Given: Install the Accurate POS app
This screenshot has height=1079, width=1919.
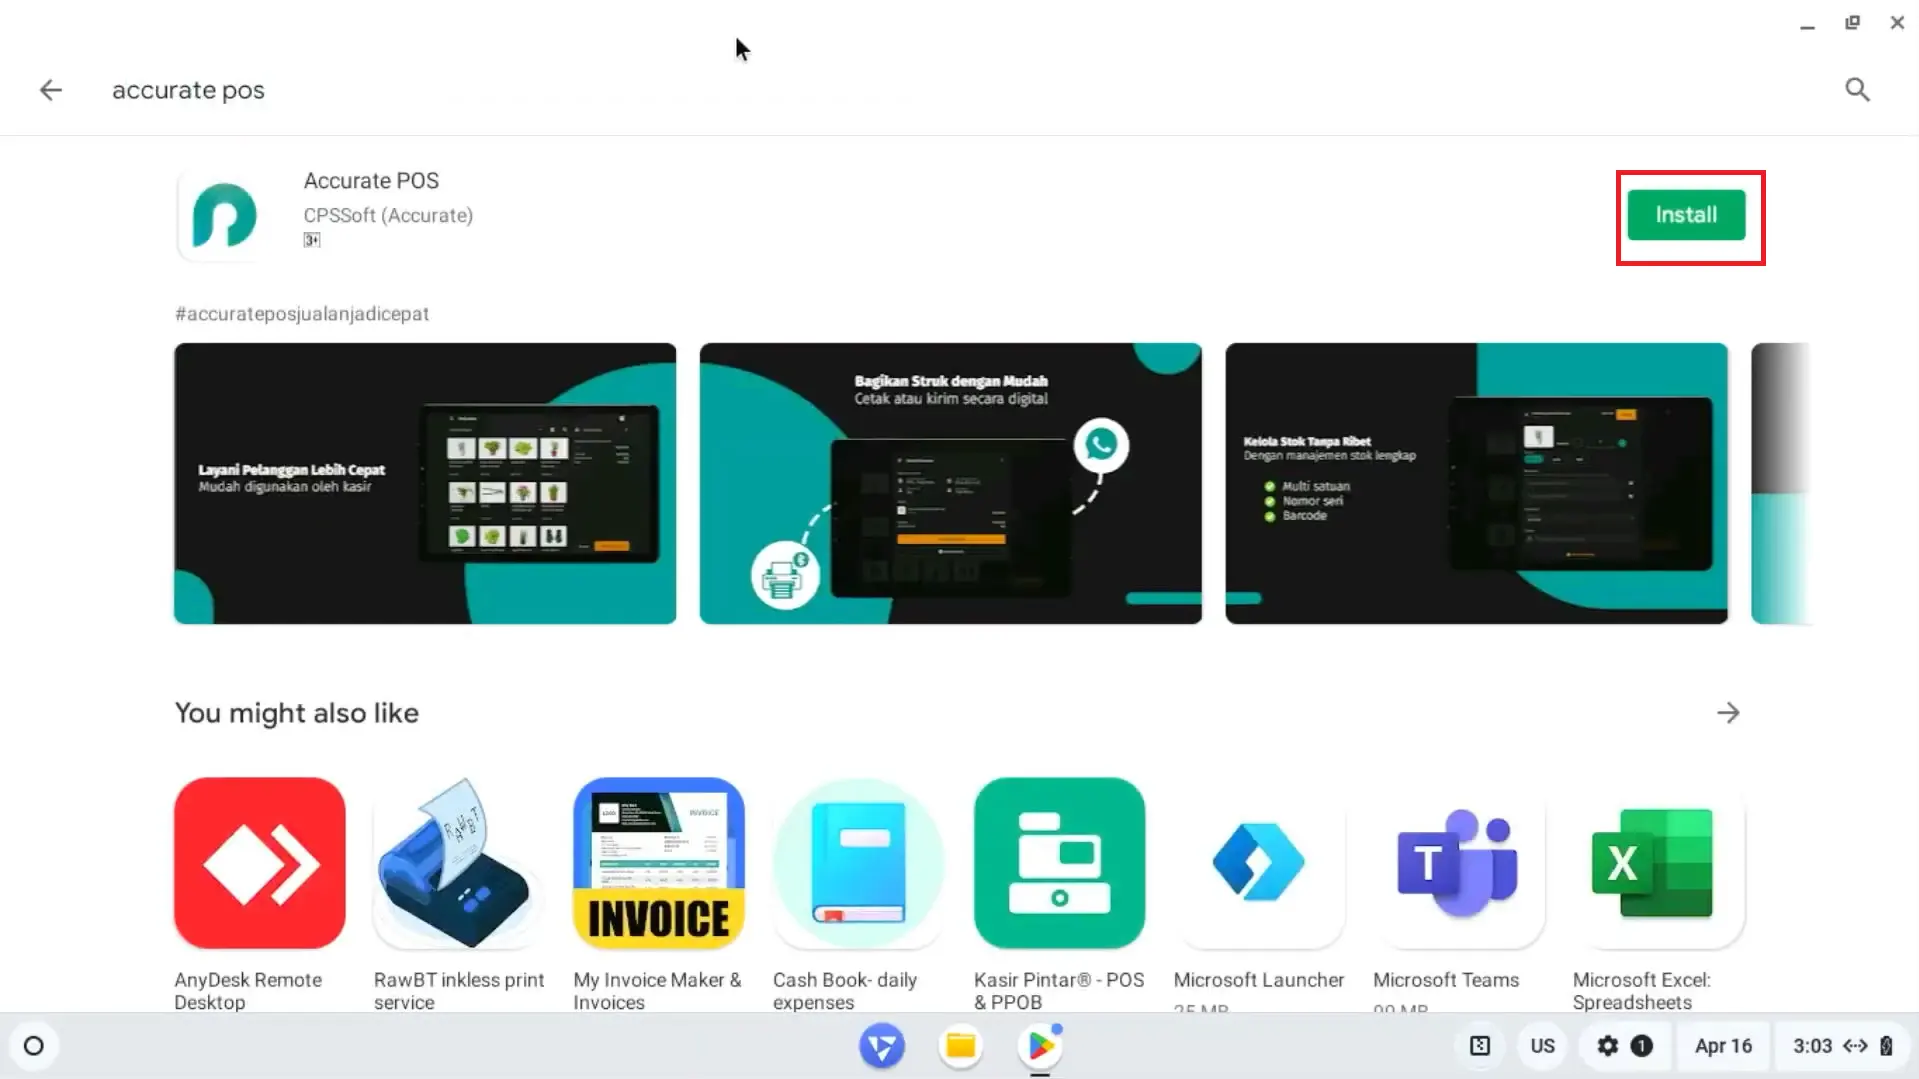Looking at the screenshot, I should click(1686, 214).
